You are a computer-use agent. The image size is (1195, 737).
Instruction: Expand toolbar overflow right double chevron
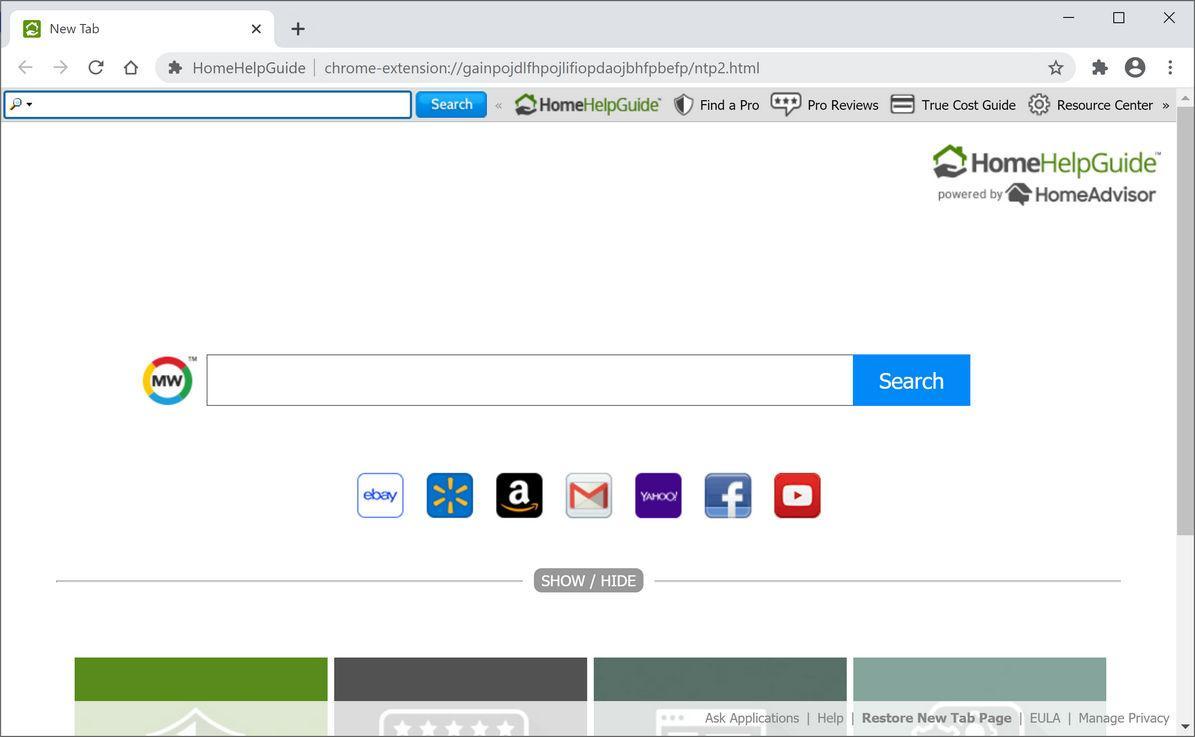(x=1165, y=105)
